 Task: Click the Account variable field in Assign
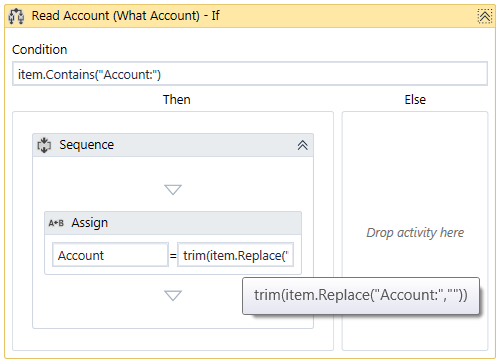(110, 255)
